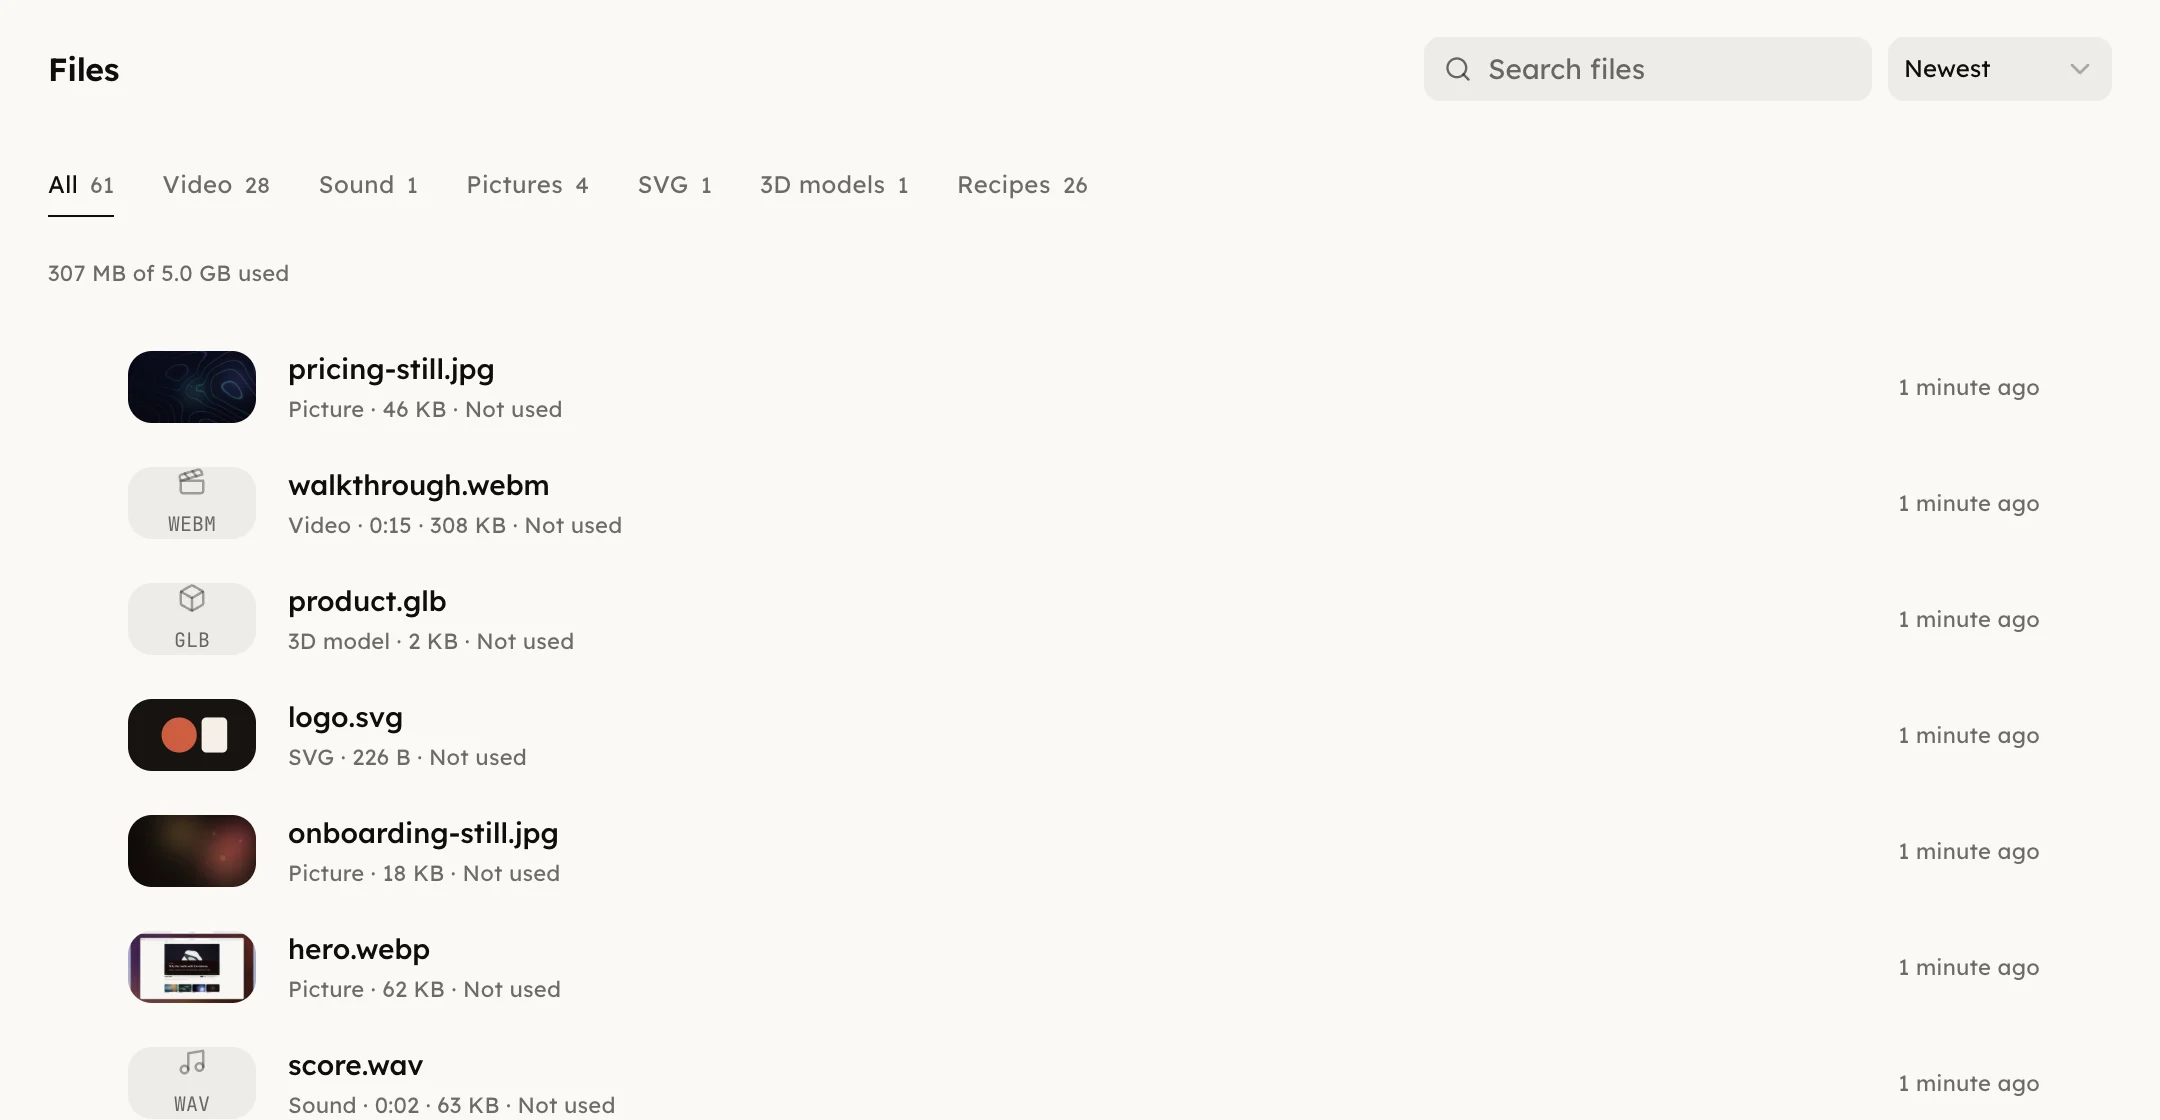The height and width of the screenshot is (1120, 2160).
Task: Select the score.wav file name
Action: [355, 1066]
